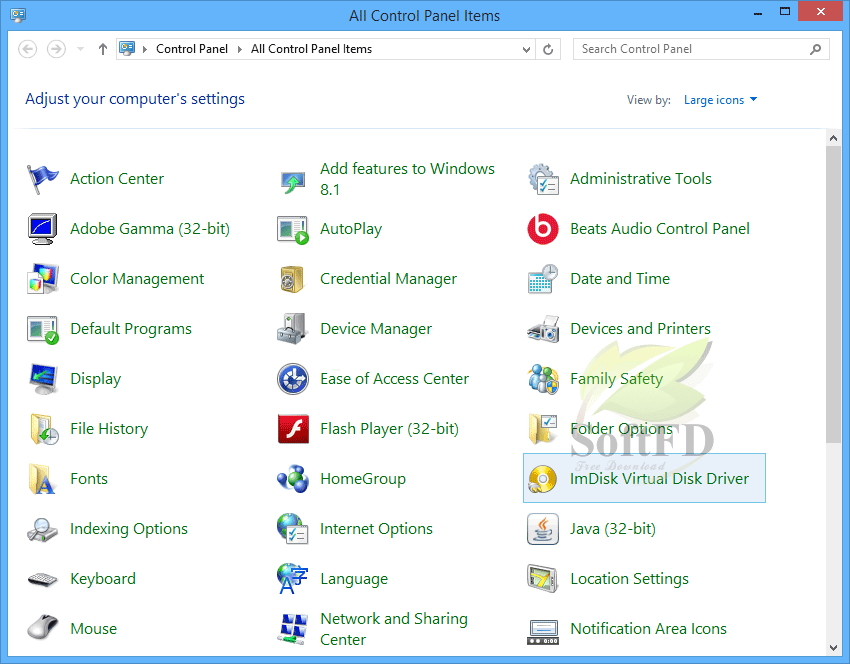Click the AutoPlay icon
This screenshot has width=850, height=664.
(293, 229)
